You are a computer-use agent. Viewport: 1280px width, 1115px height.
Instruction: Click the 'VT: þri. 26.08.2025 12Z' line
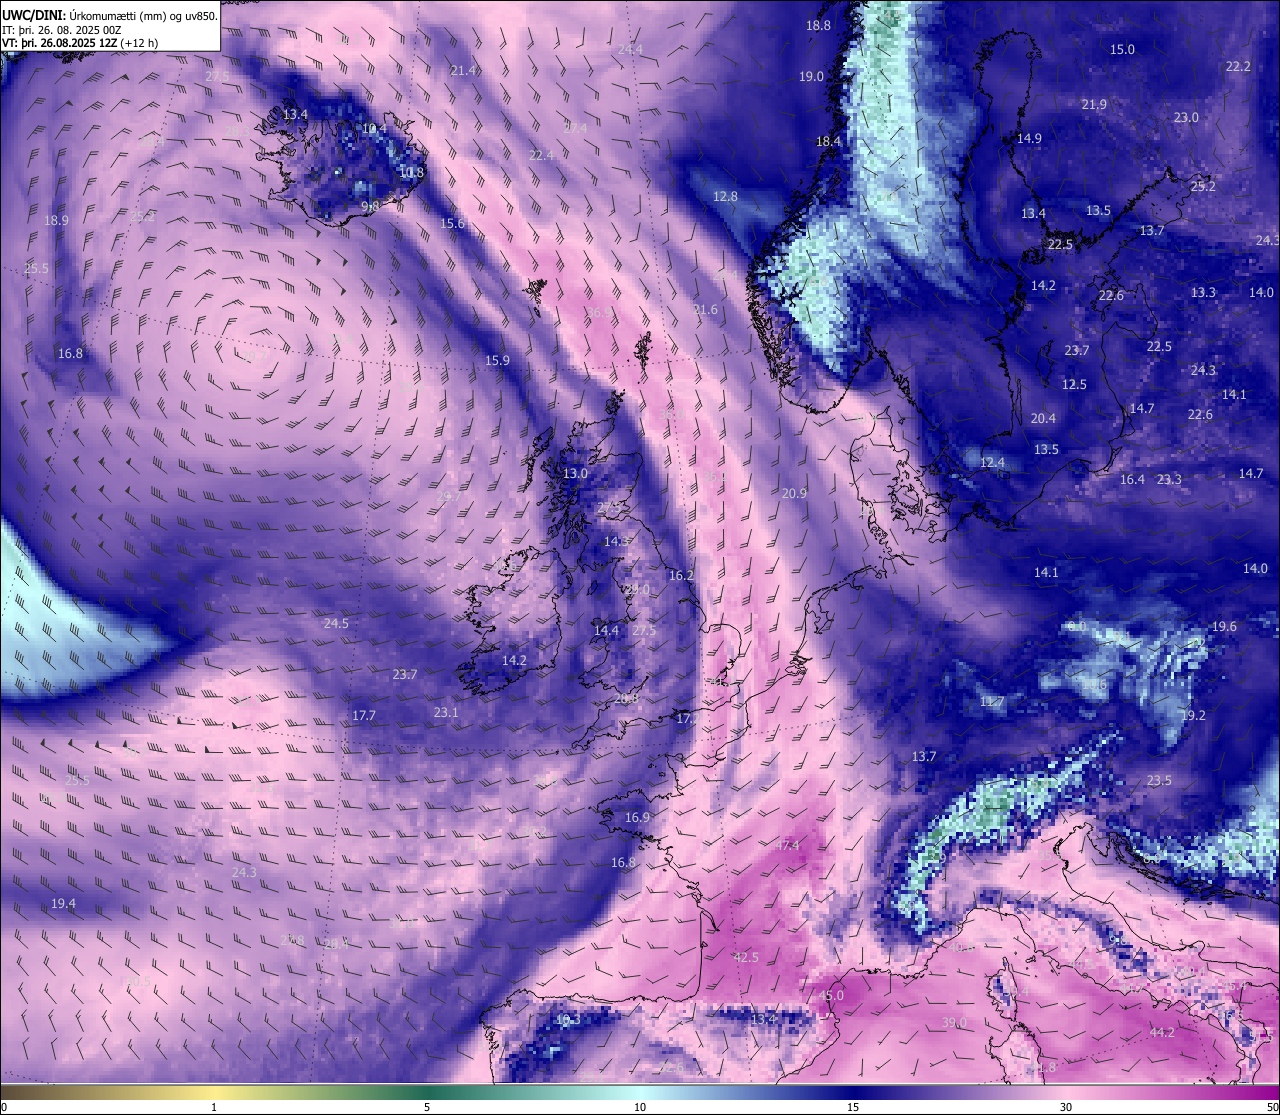pos(62,43)
